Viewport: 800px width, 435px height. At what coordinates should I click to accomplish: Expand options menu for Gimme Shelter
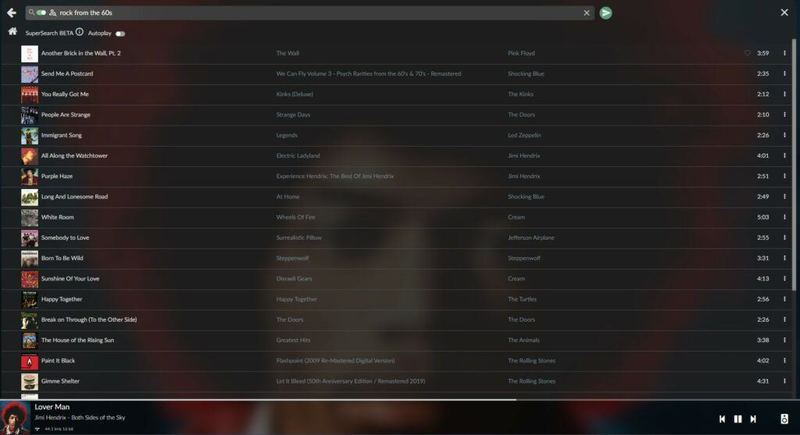(x=784, y=381)
